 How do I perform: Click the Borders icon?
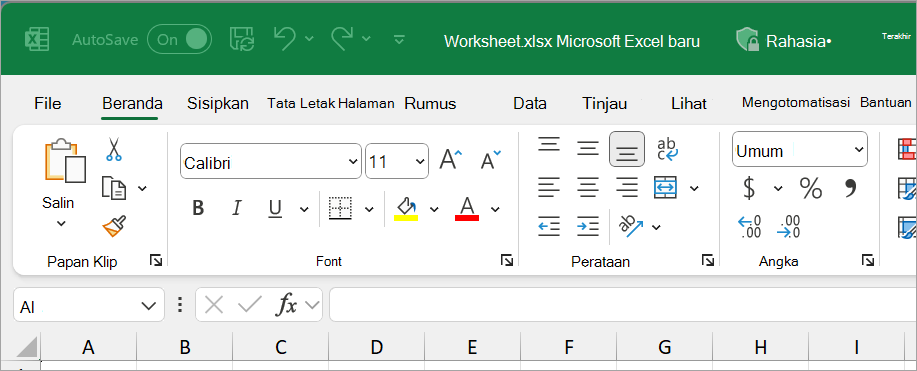340,208
